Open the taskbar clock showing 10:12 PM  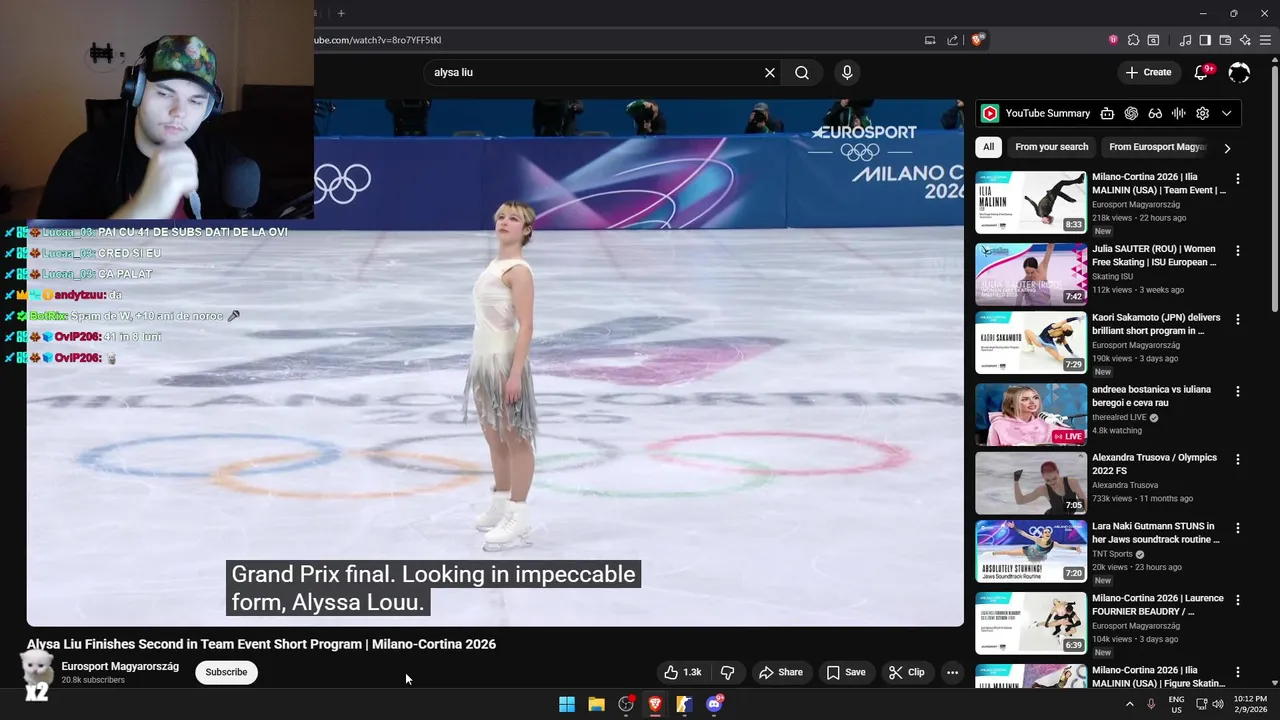1250,704
